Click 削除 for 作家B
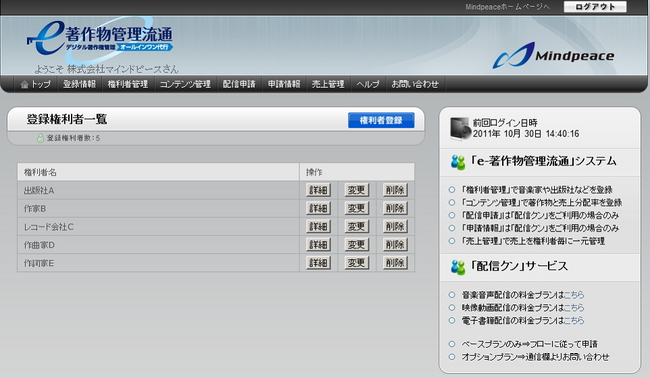Image resolution: width=650 pixels, height=378 pixels. click(x=395, y=208)
